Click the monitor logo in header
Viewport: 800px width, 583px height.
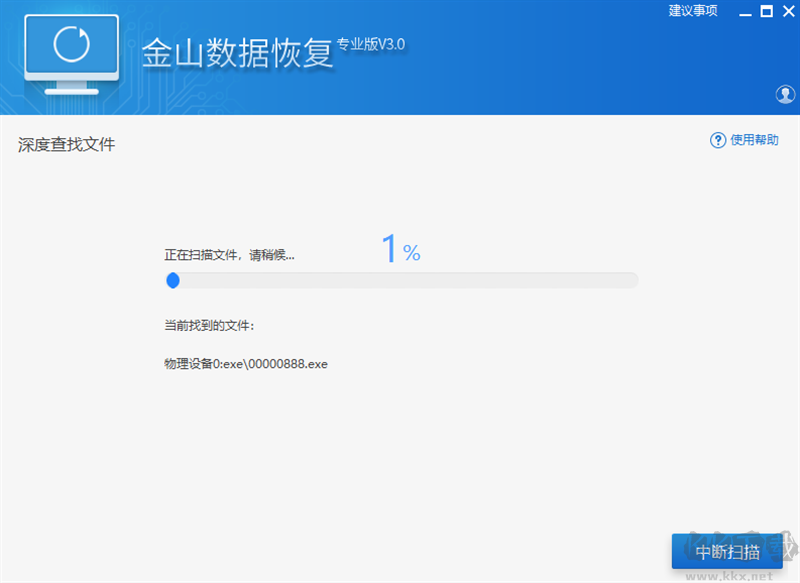(69, 57)
